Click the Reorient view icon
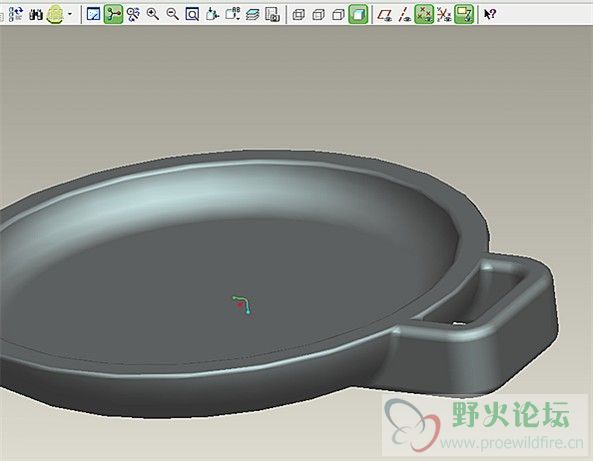Viewport: 593px width, 461px height. tap(212, 14)
